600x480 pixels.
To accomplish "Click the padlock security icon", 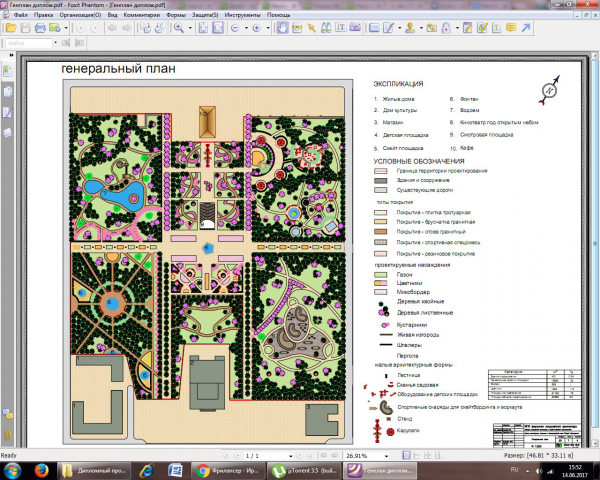I will pos(446,28).
